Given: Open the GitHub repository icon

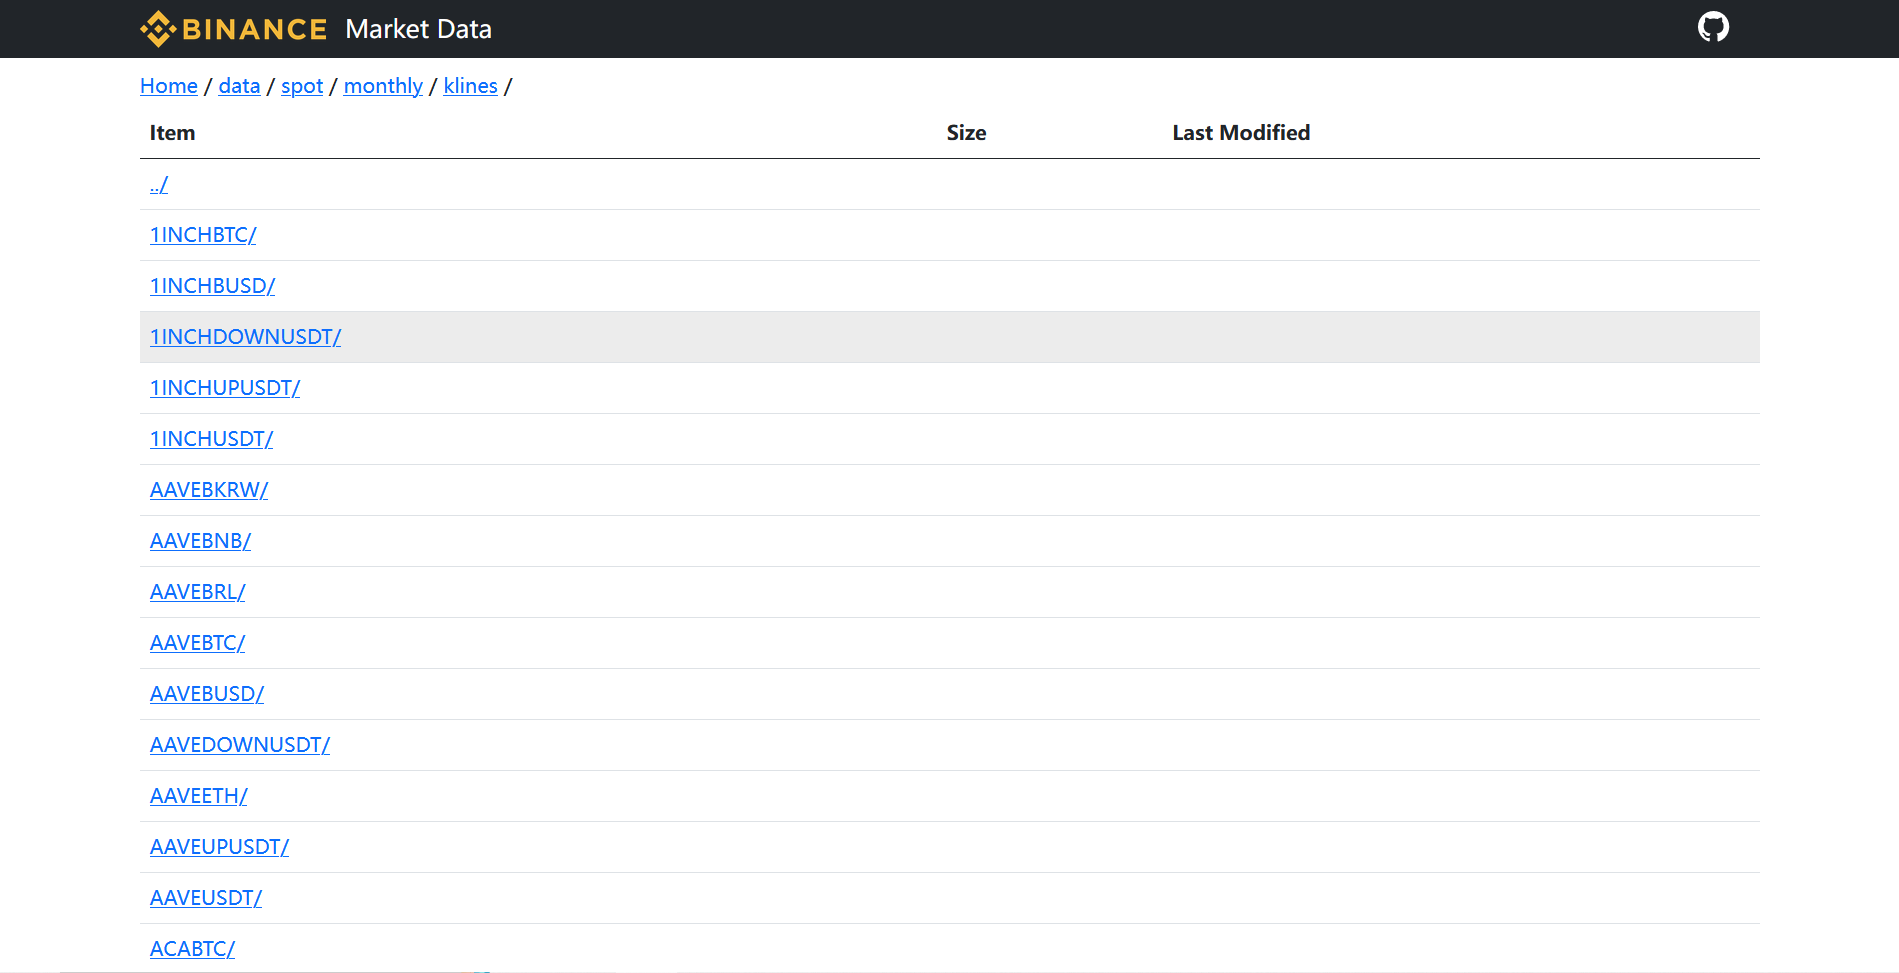Looking at the screenshot, I should tap(1713, 27).
